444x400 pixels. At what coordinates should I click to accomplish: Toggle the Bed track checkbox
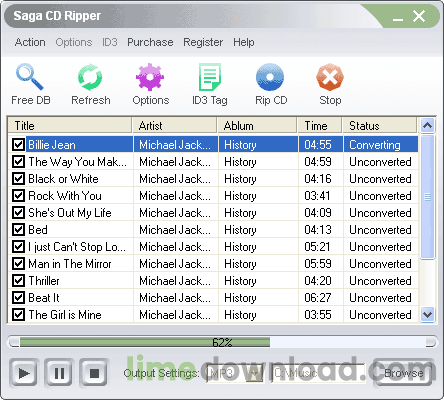[18, 230]
